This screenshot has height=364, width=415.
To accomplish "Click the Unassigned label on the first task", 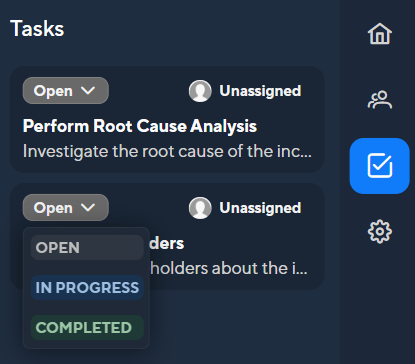I will coord(260,91).
